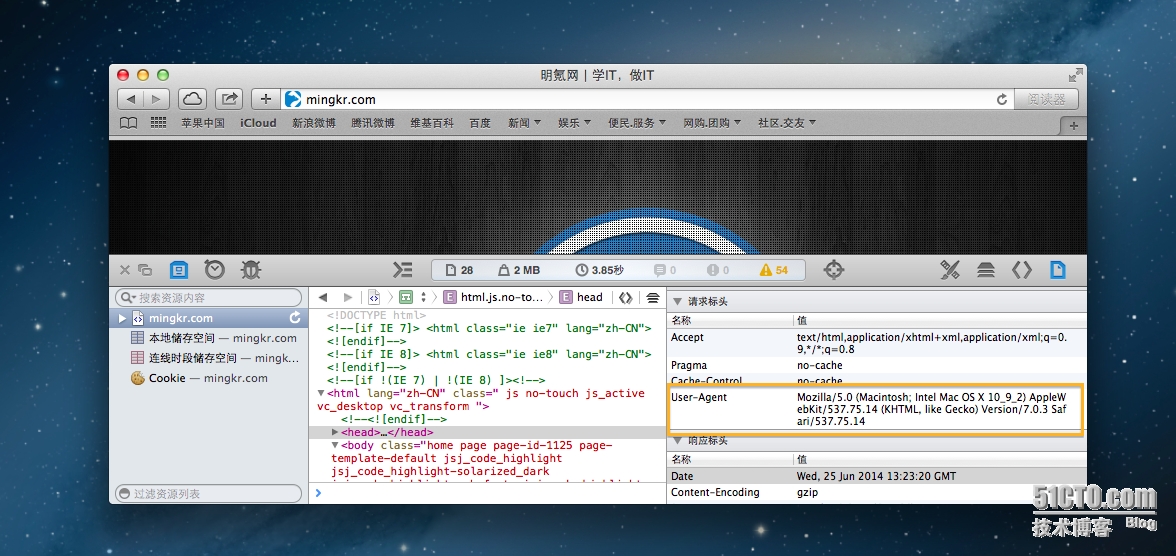Expand the head element node

coord(335,433)
